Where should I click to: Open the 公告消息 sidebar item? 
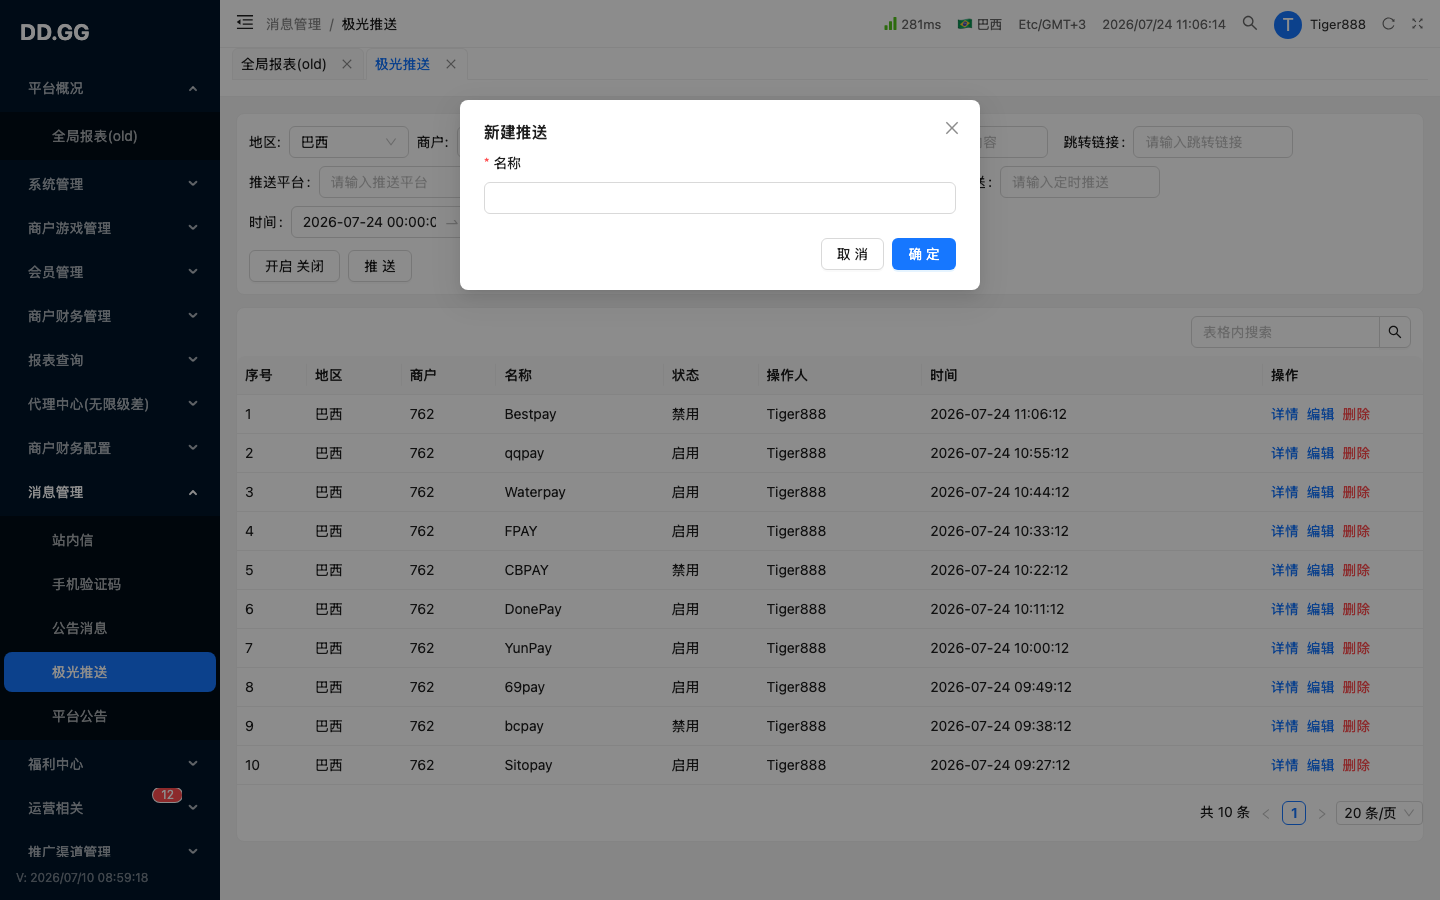(110, 628)
